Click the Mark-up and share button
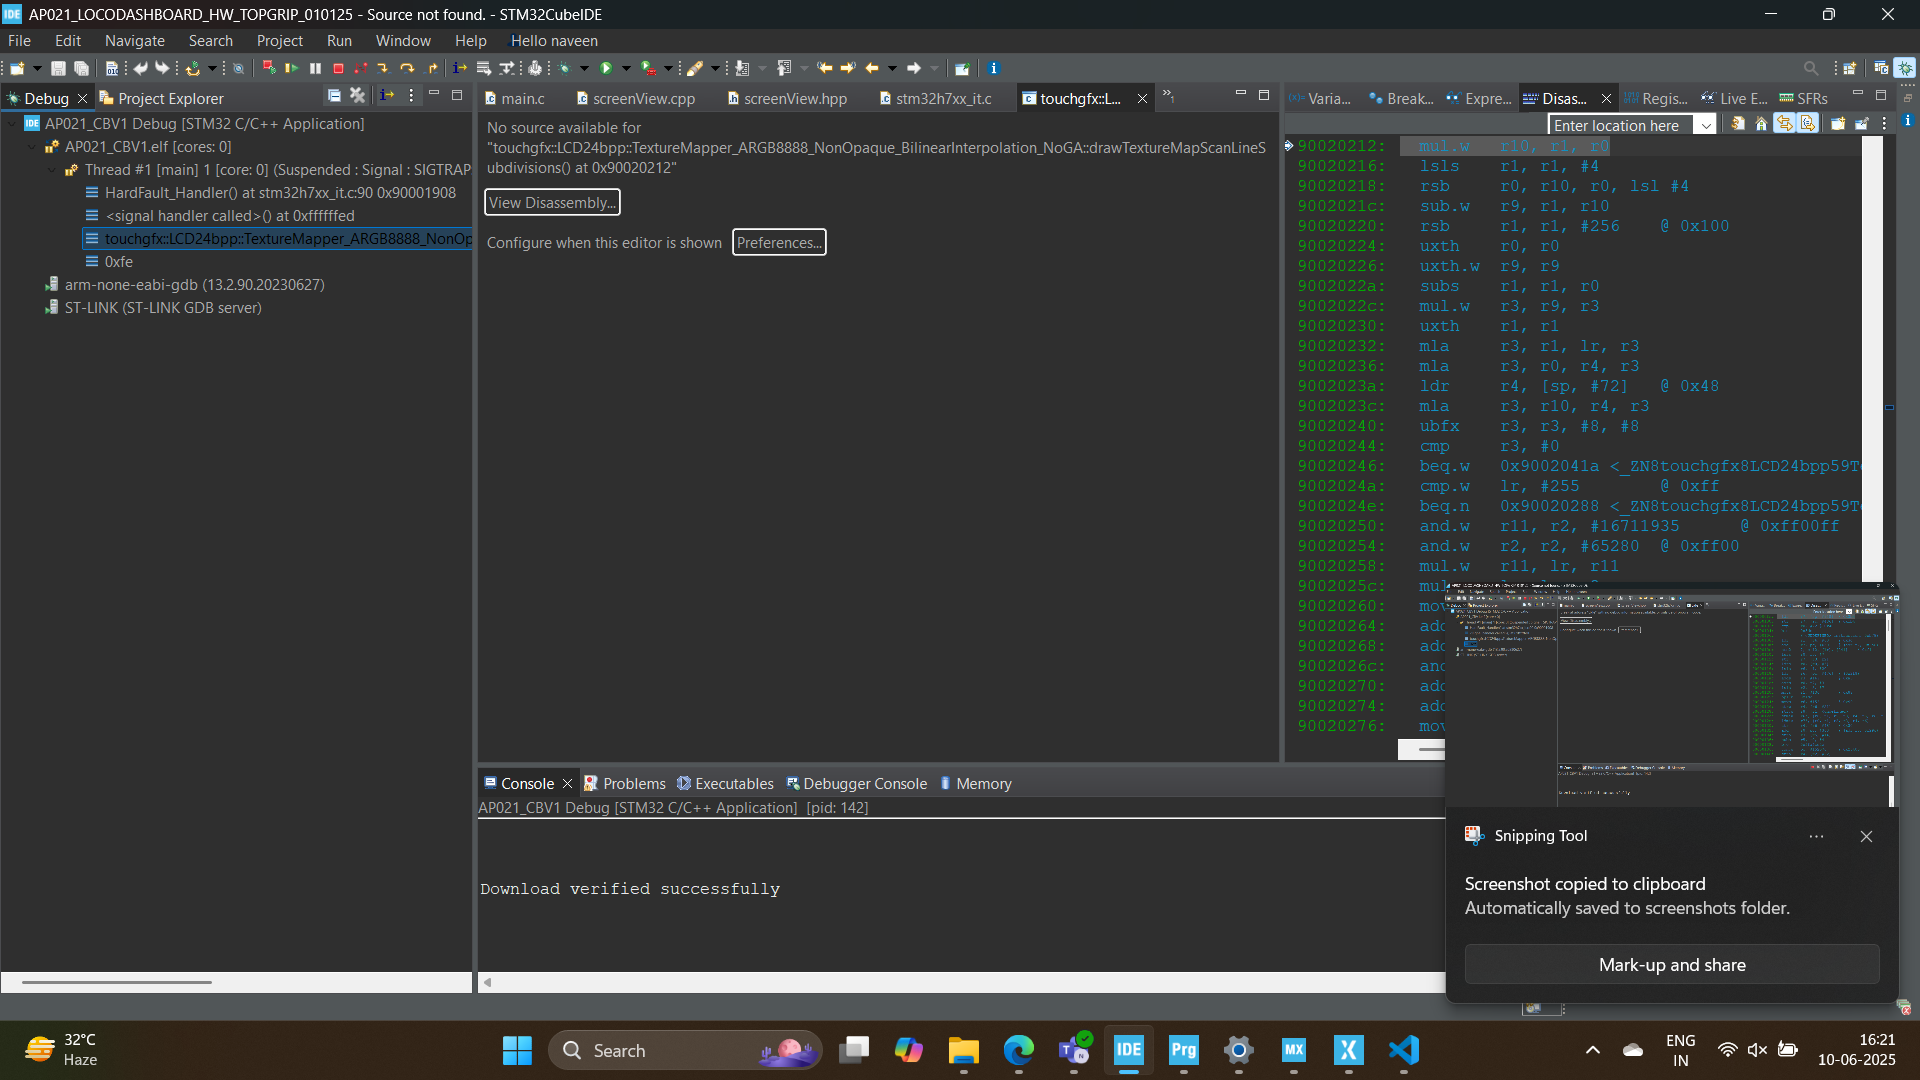The height and width of the screenshot is (1080, 1920). [x=1671, y=964]
